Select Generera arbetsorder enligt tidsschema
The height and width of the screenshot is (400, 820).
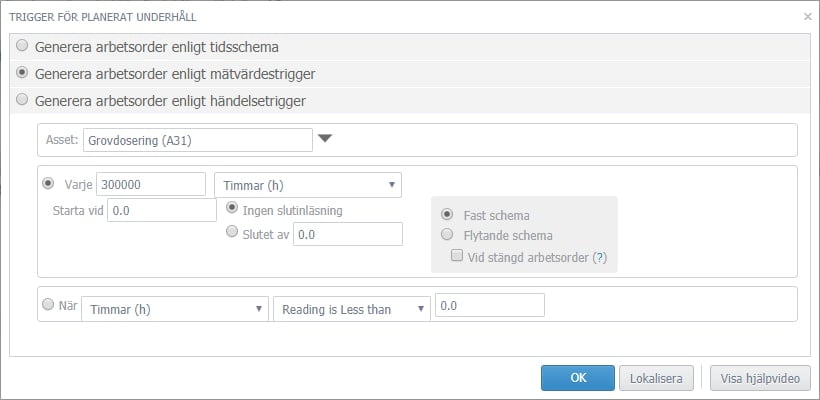pyautogui.click(x=22, y=46)
